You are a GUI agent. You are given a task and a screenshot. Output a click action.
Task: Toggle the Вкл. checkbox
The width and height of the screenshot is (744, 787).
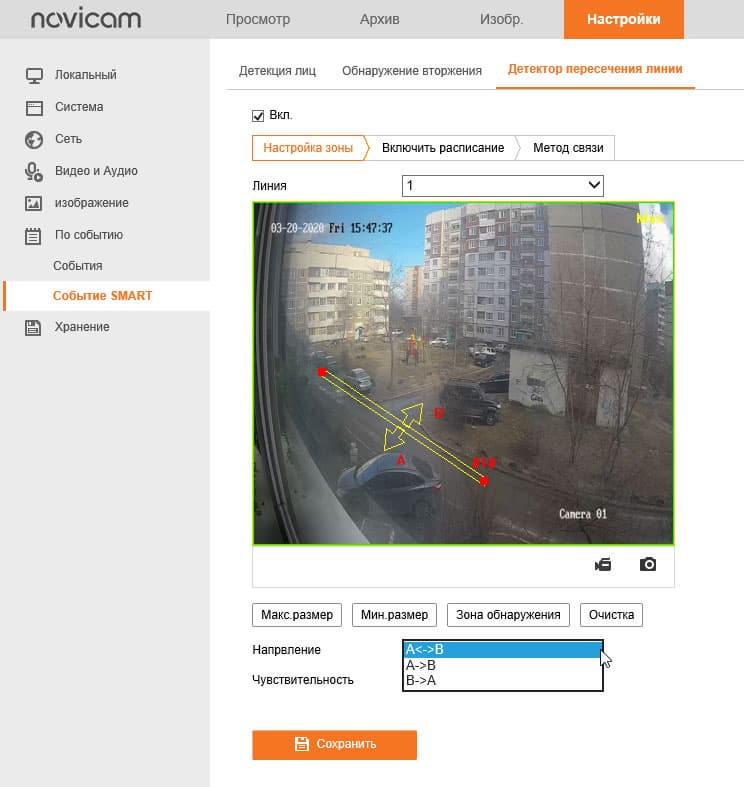point(258,116)
